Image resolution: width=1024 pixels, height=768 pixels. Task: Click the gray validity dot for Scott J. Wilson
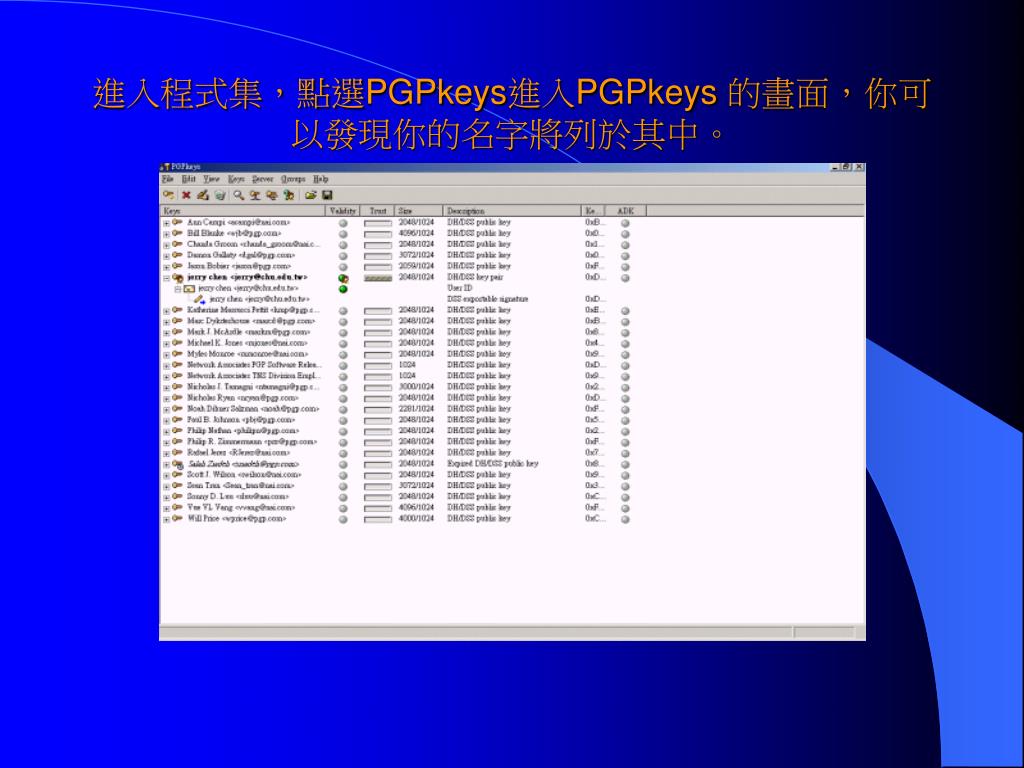coord(343,475)
